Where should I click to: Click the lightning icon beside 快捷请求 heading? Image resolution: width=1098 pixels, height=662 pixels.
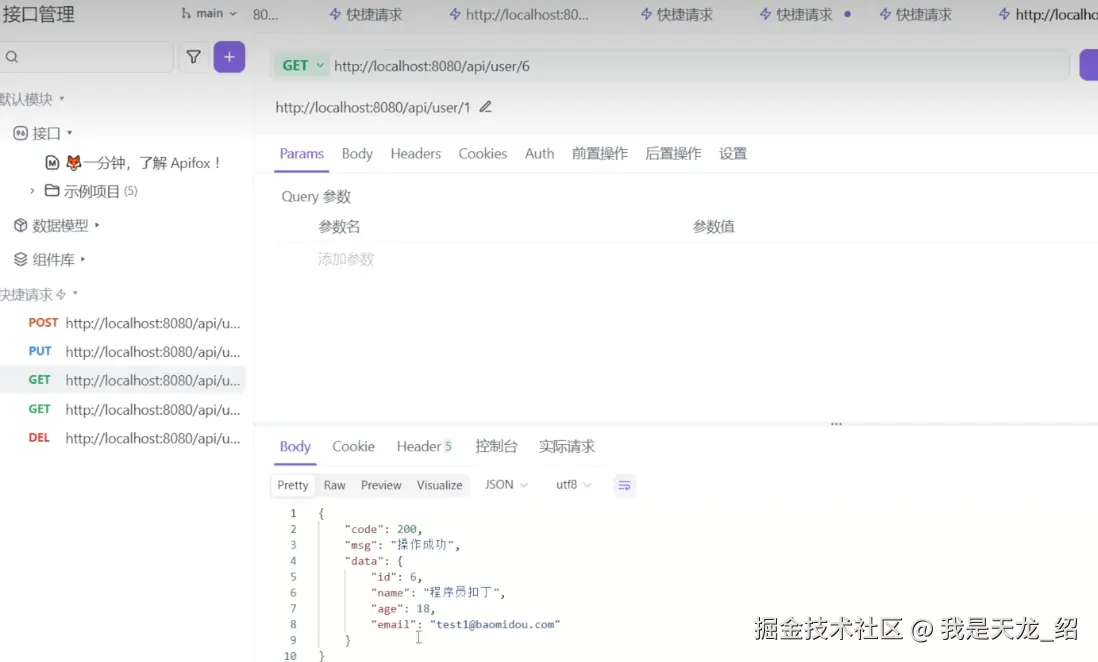(x=61, y=294)
